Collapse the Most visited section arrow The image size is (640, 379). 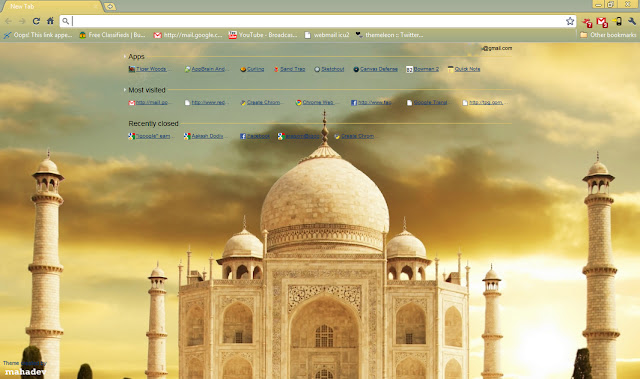(x=124, y=90)
